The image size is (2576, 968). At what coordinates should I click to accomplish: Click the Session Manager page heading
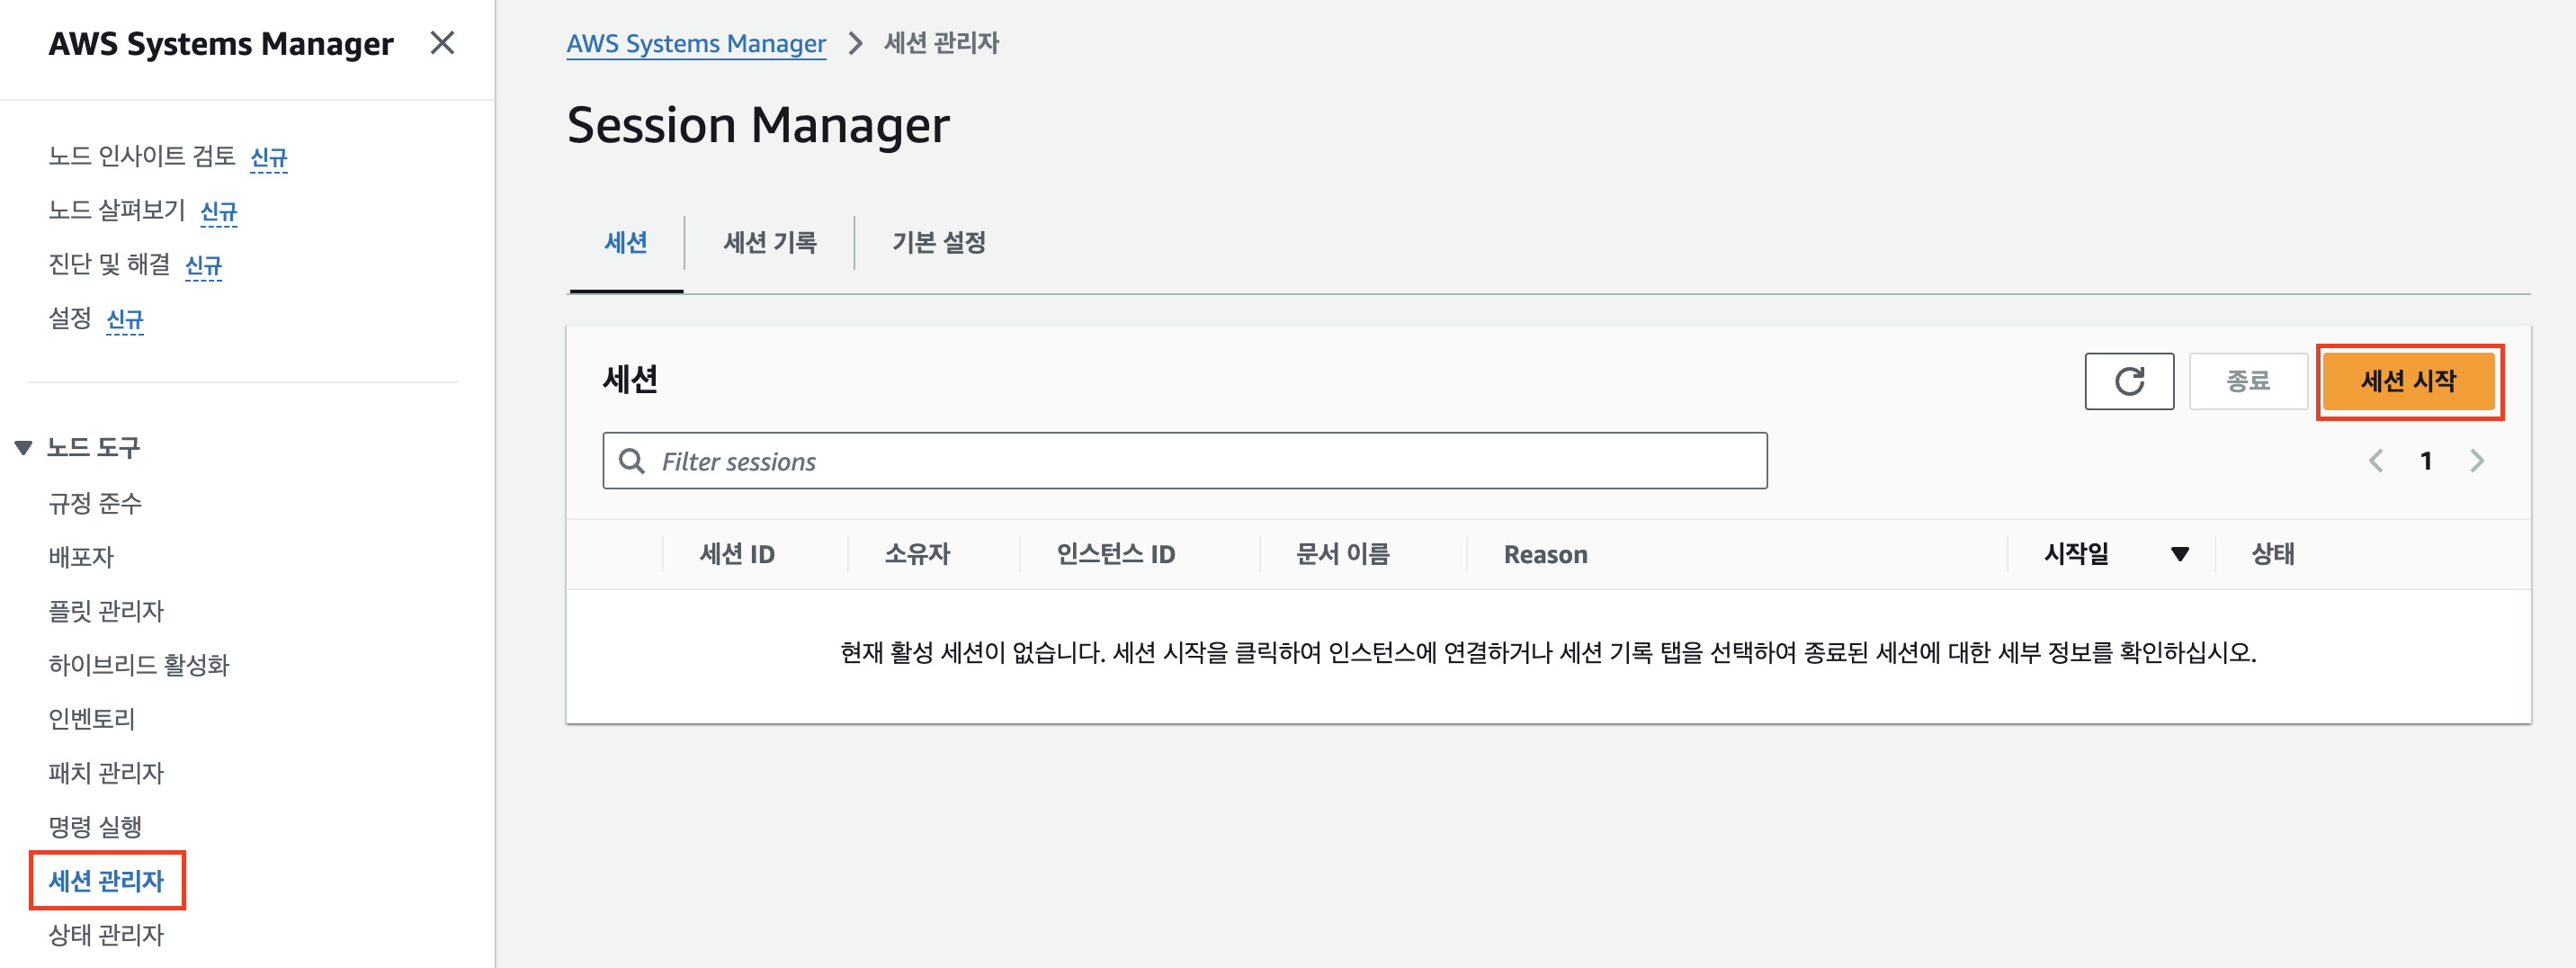tap(758, 125)
